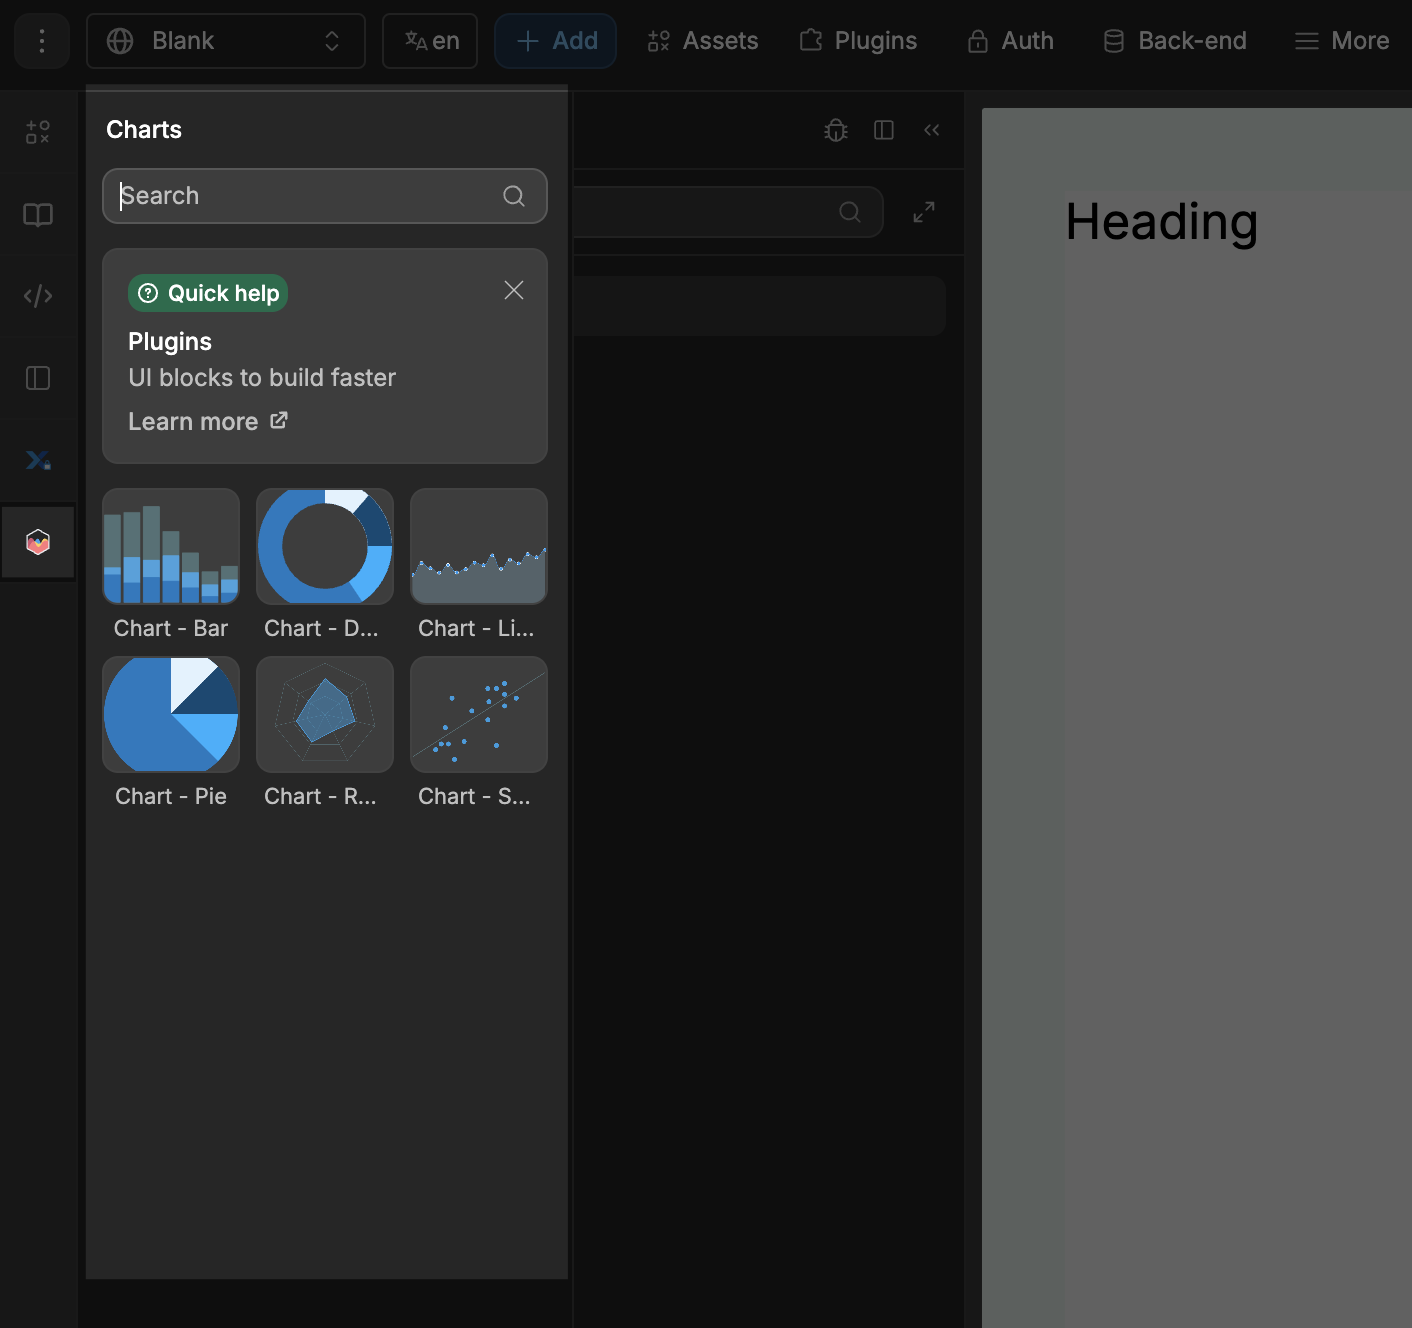Switch to the Back-end section
This screenshot has height=1328, width=1412.
pyautogui.click(x=1174, y=41)
